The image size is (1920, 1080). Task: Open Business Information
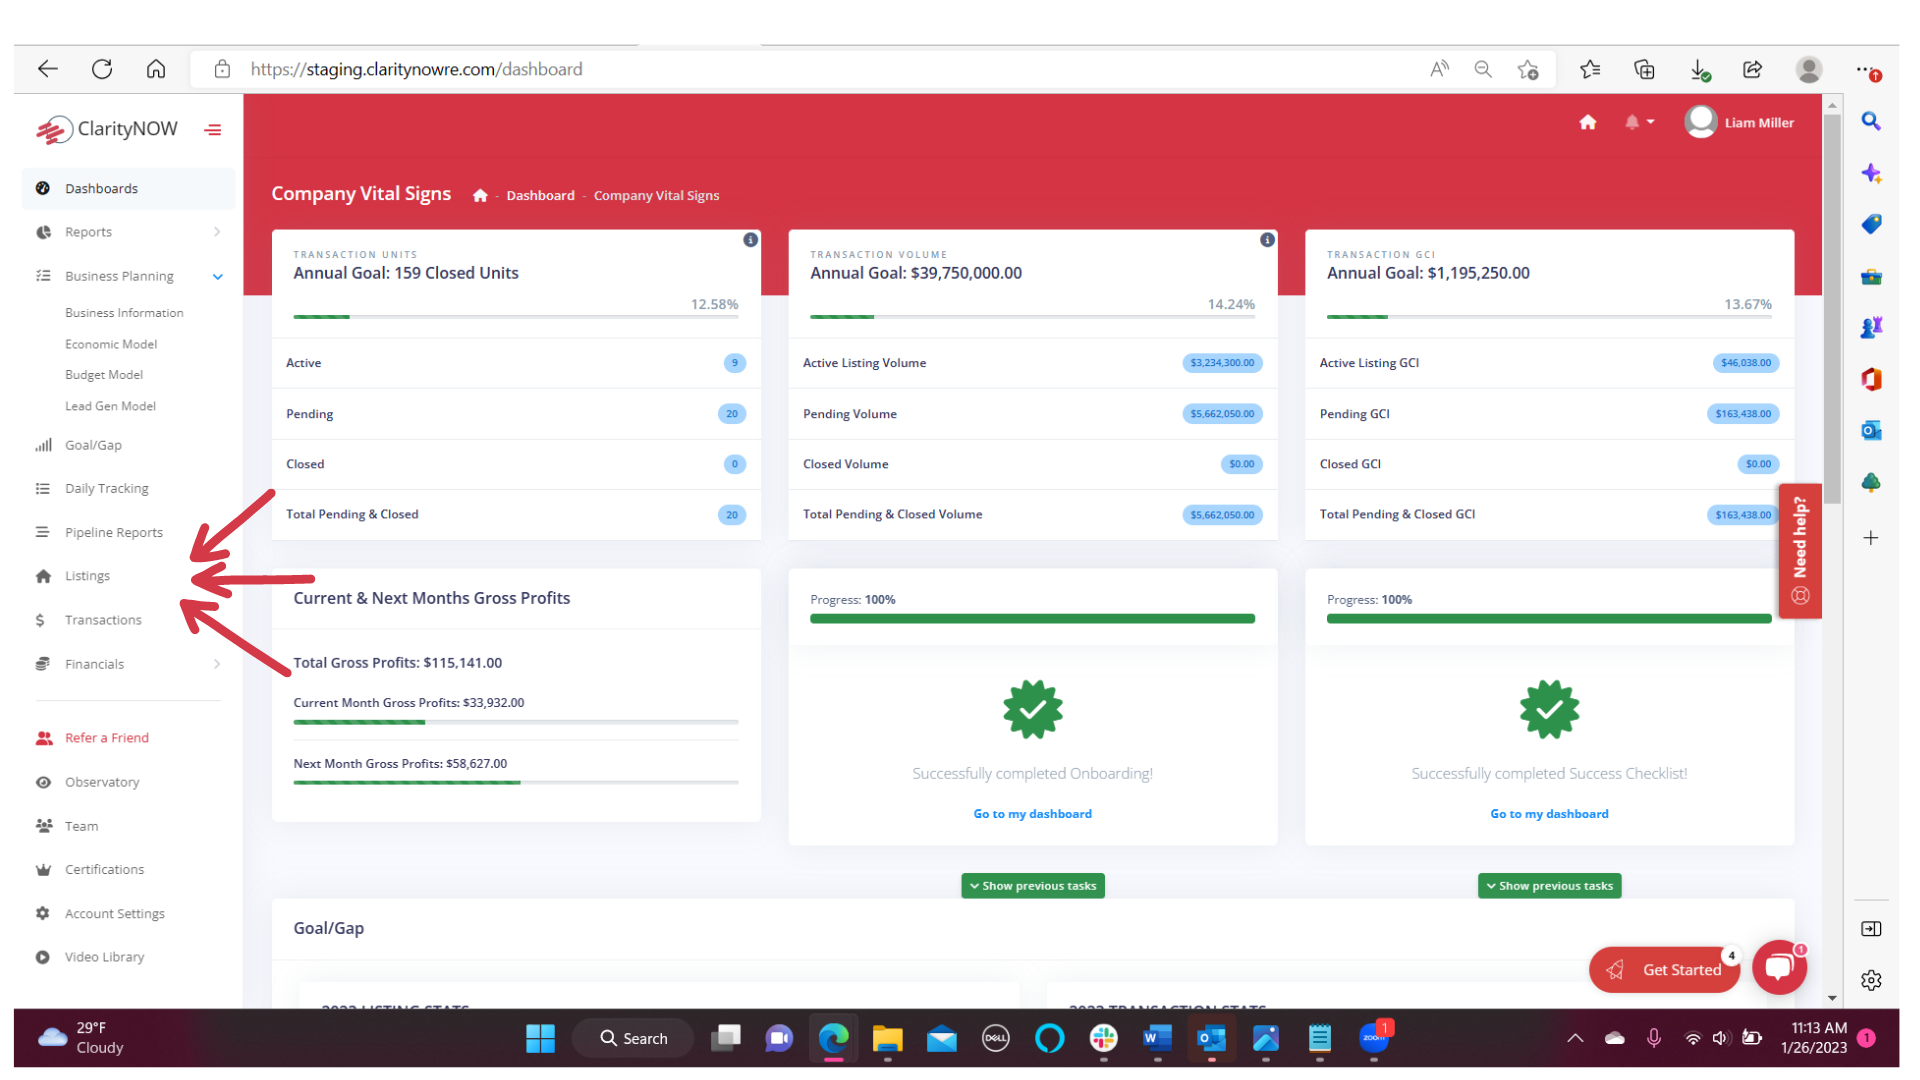click(124, 313)
